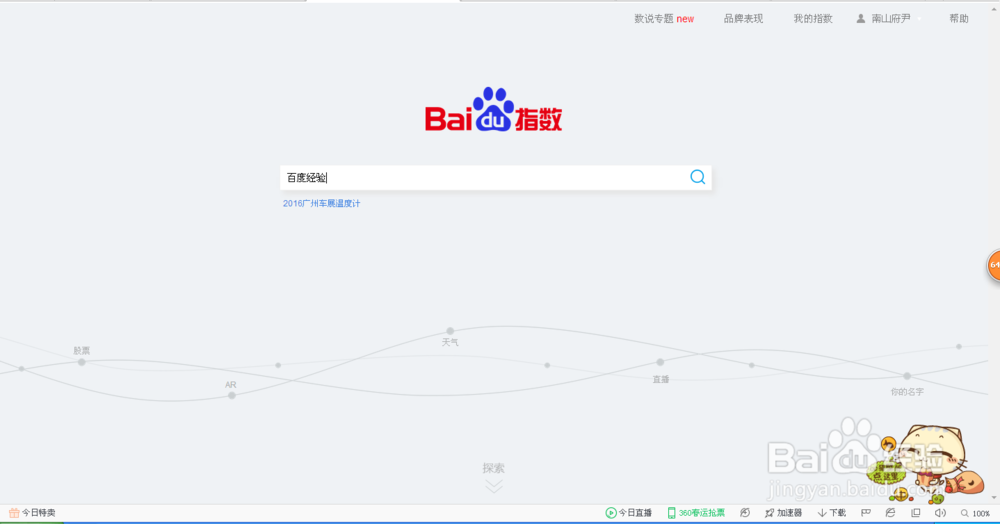Screen dimensions: 1000x524
Task: Open the 加速器 rocket accelerator
Action: point(783,513)
